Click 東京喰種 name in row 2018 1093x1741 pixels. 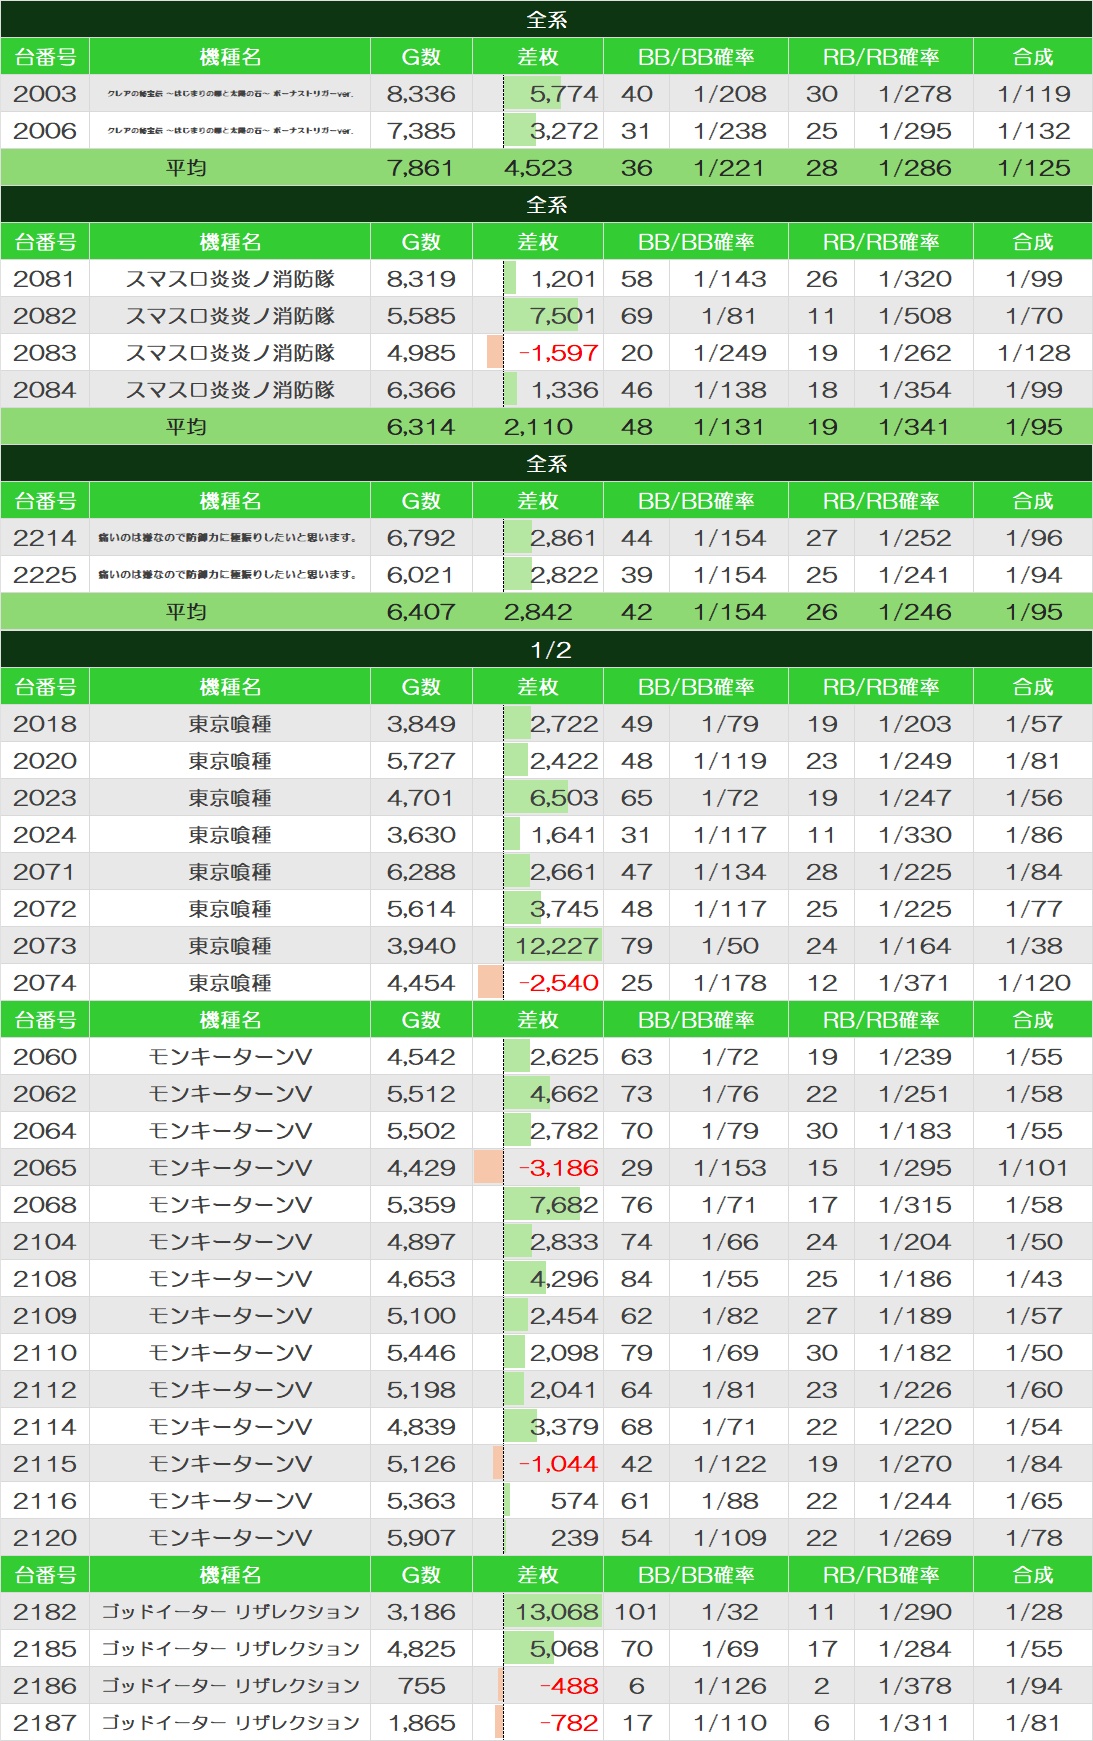pyautogui.click(x=230, y=724)
